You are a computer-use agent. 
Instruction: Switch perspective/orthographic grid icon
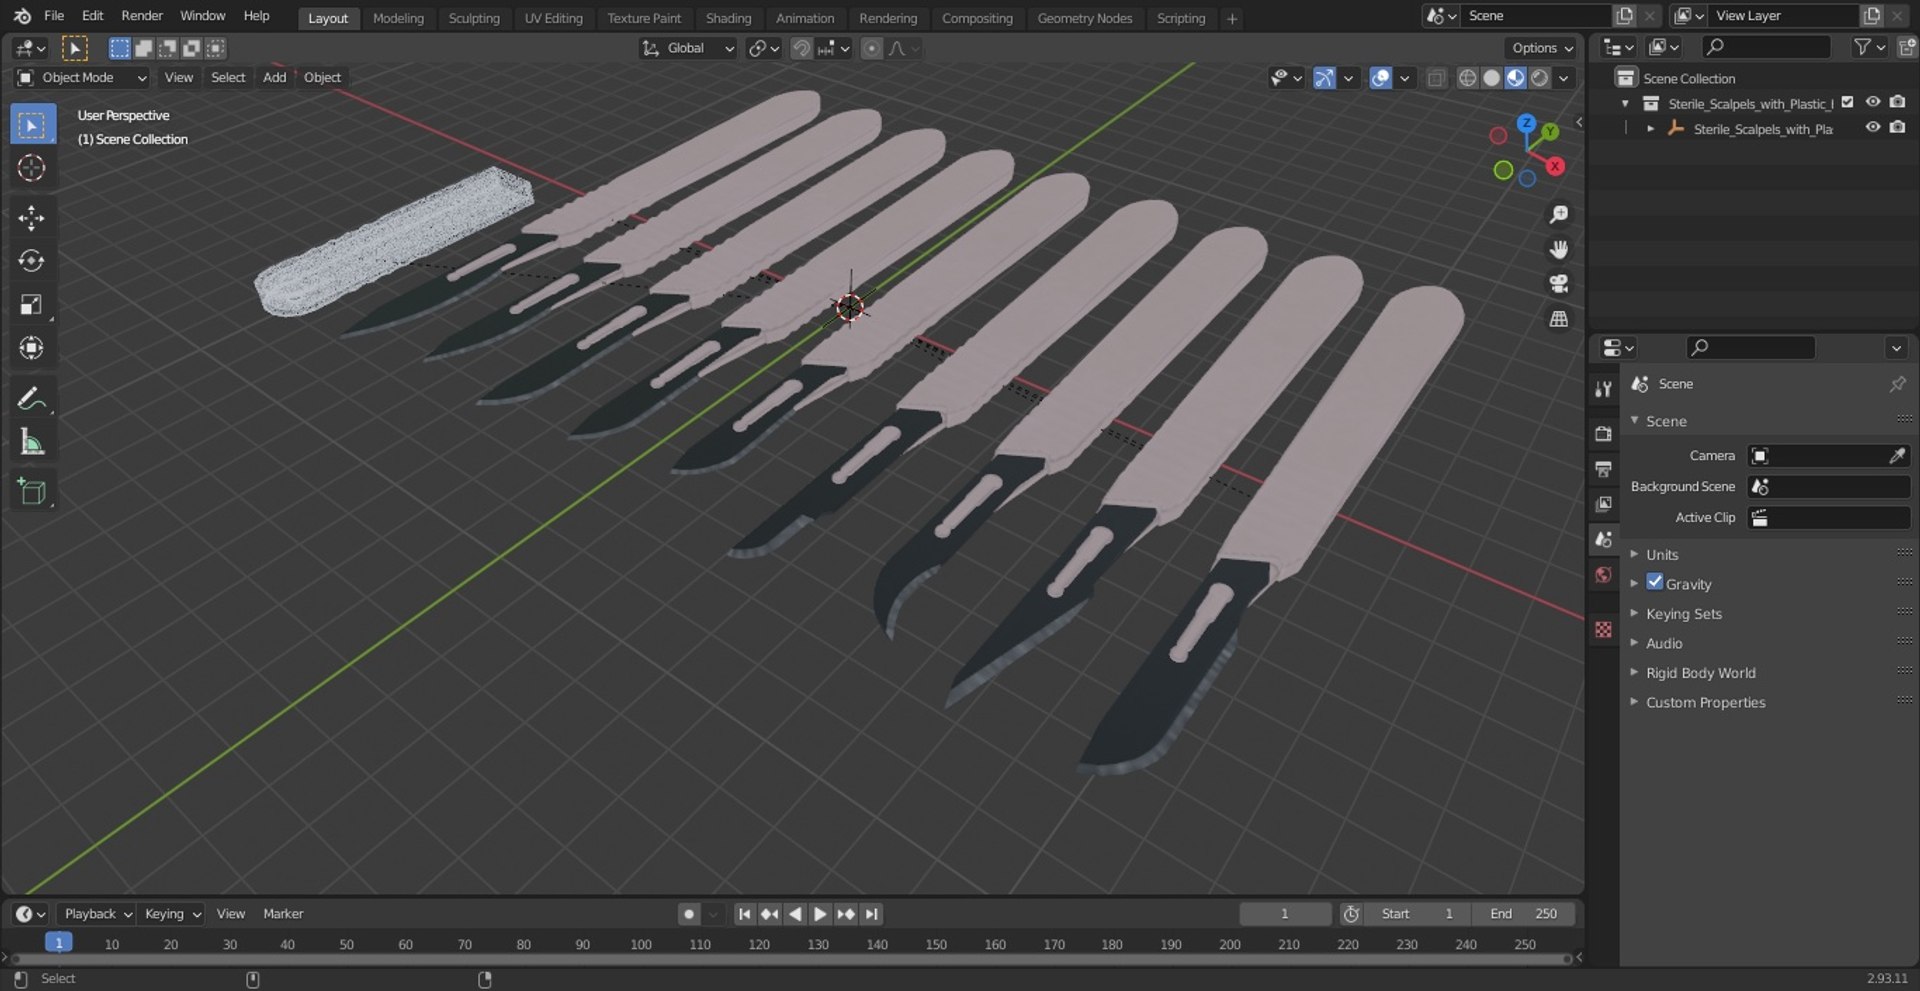coord(1558,319)
